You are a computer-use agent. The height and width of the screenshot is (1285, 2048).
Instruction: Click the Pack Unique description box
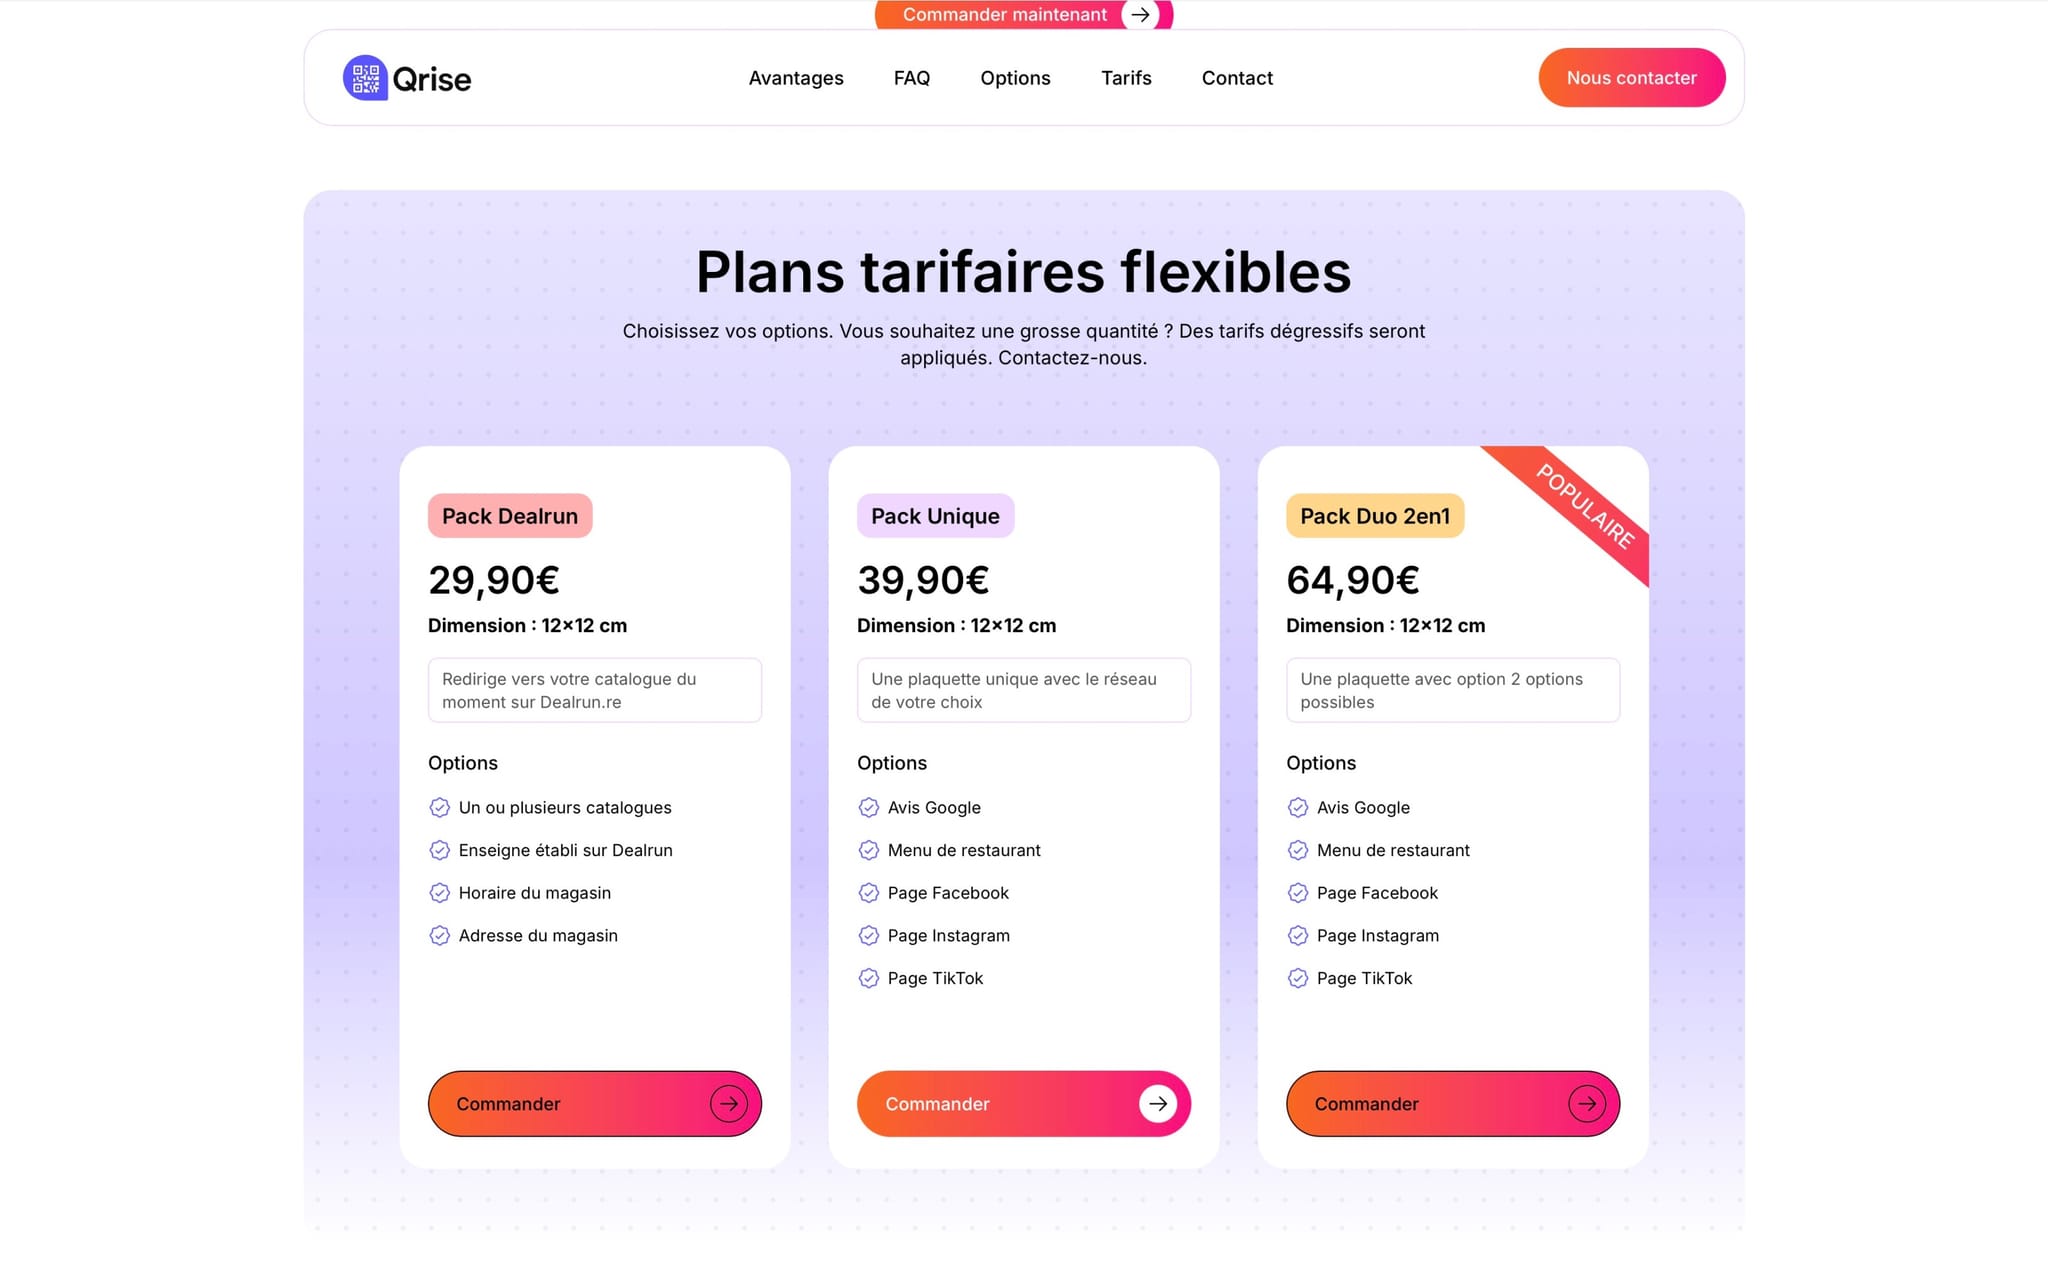pyautogui.click(x=1023, y=690)
